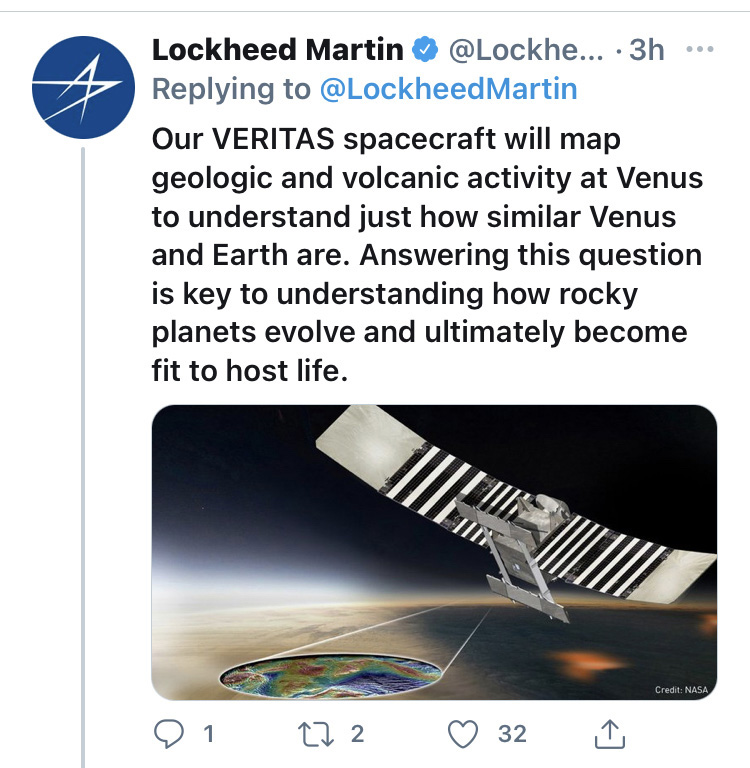750x768 pixels.
Task: Click the colorful Venus map inset
Action: pos(330,677)
